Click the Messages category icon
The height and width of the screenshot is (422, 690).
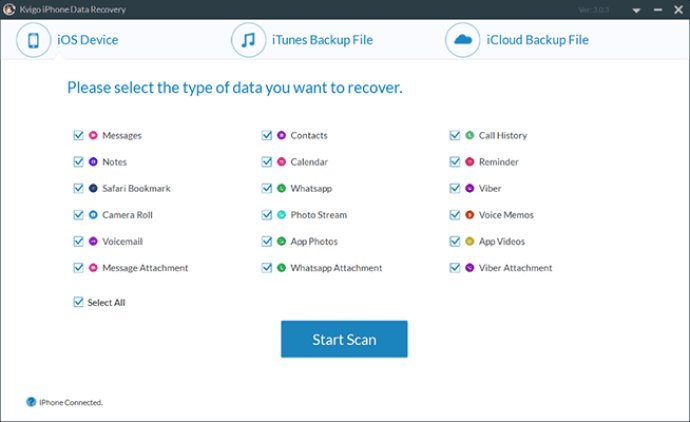[93, 135]
